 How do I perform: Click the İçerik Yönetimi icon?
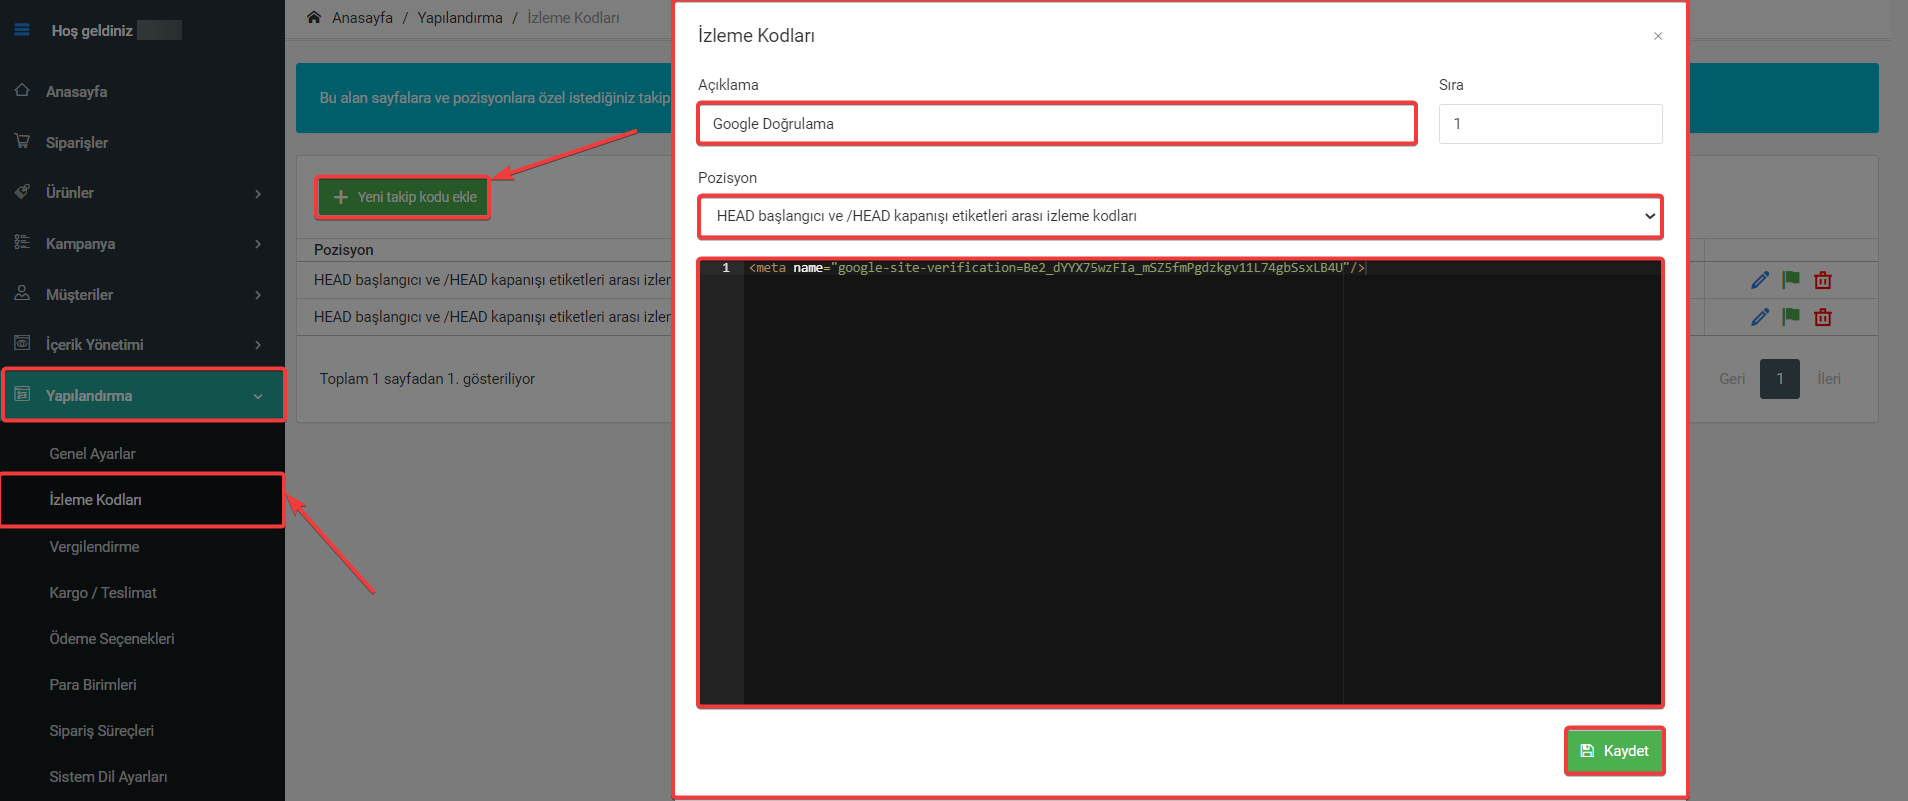[x=22, y=343]
